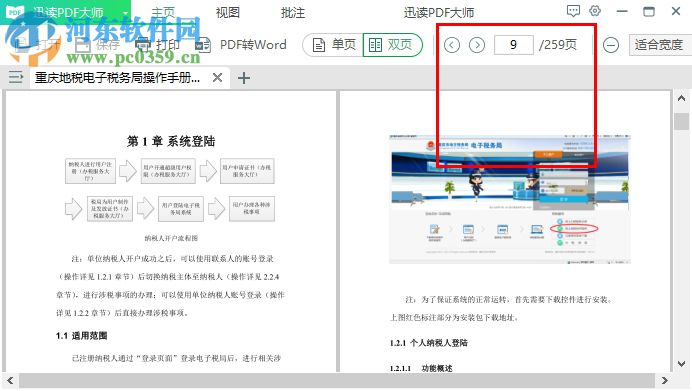Click the 1.1 适用范围 heading
Image resolution: width=692 pixels, height=391 pixels.
(x=82, y=336)
